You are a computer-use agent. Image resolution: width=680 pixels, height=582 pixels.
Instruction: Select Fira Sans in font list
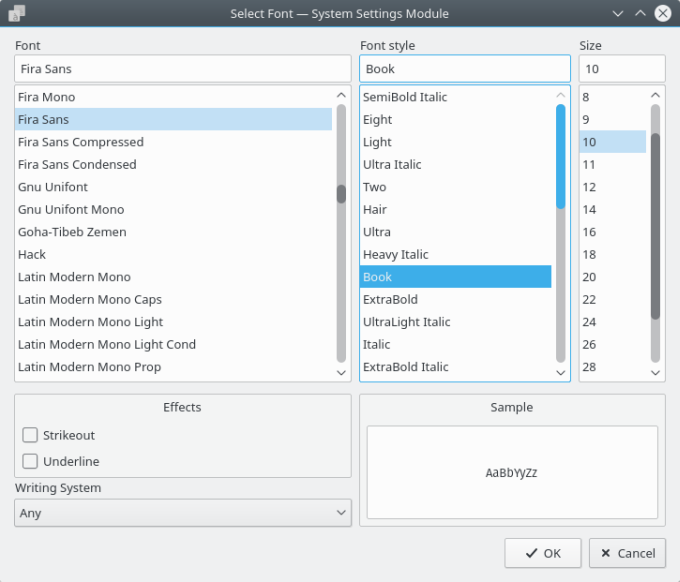click(173, 119)
